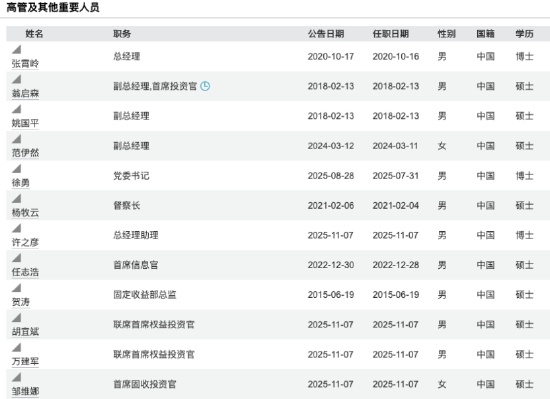This screenshot has height=399, width=550.
Task: Click the clock icon beside 副总经理,首席投资官
Action: click(x=205, y=86)
